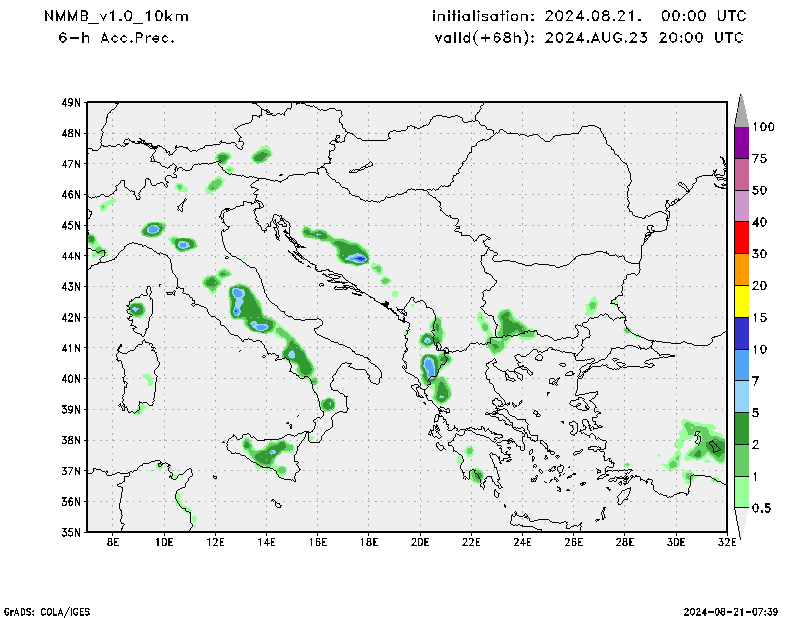Click the red 30–40 legend color band
The image size is (800, 618).
741,238
